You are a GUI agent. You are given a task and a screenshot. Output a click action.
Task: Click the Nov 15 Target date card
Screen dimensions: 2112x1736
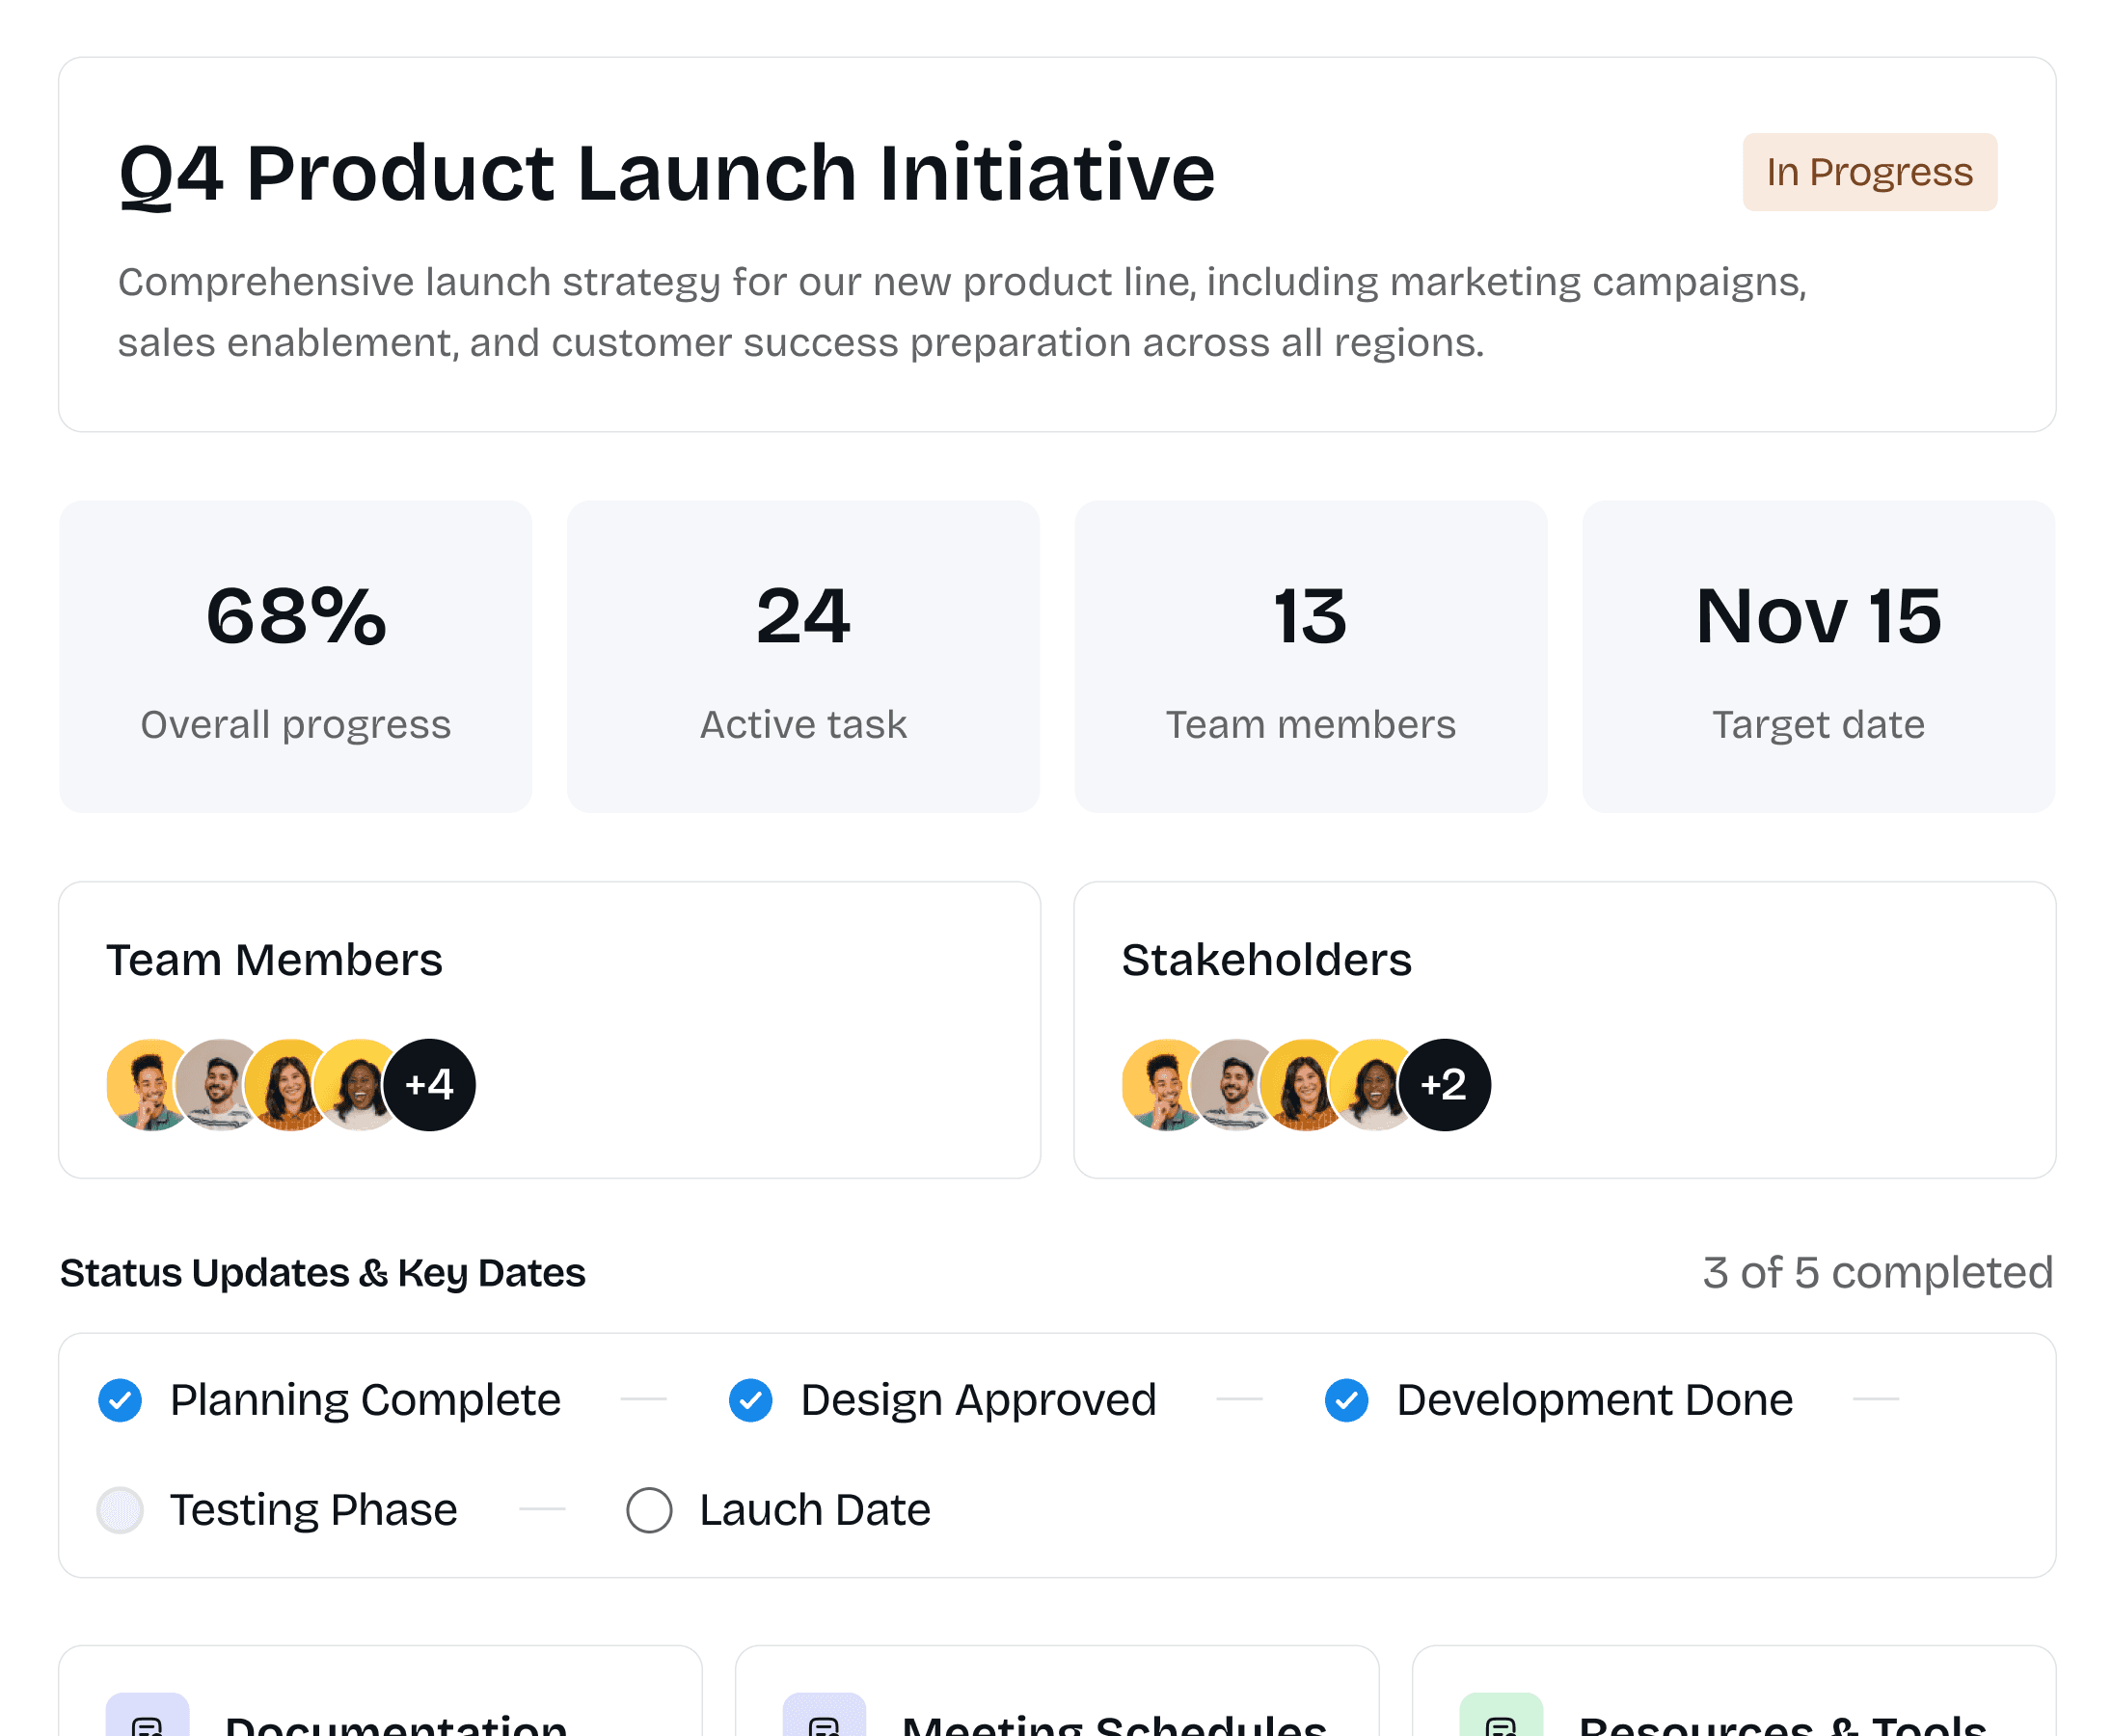pyautogui.click(x=1818, y=657)
